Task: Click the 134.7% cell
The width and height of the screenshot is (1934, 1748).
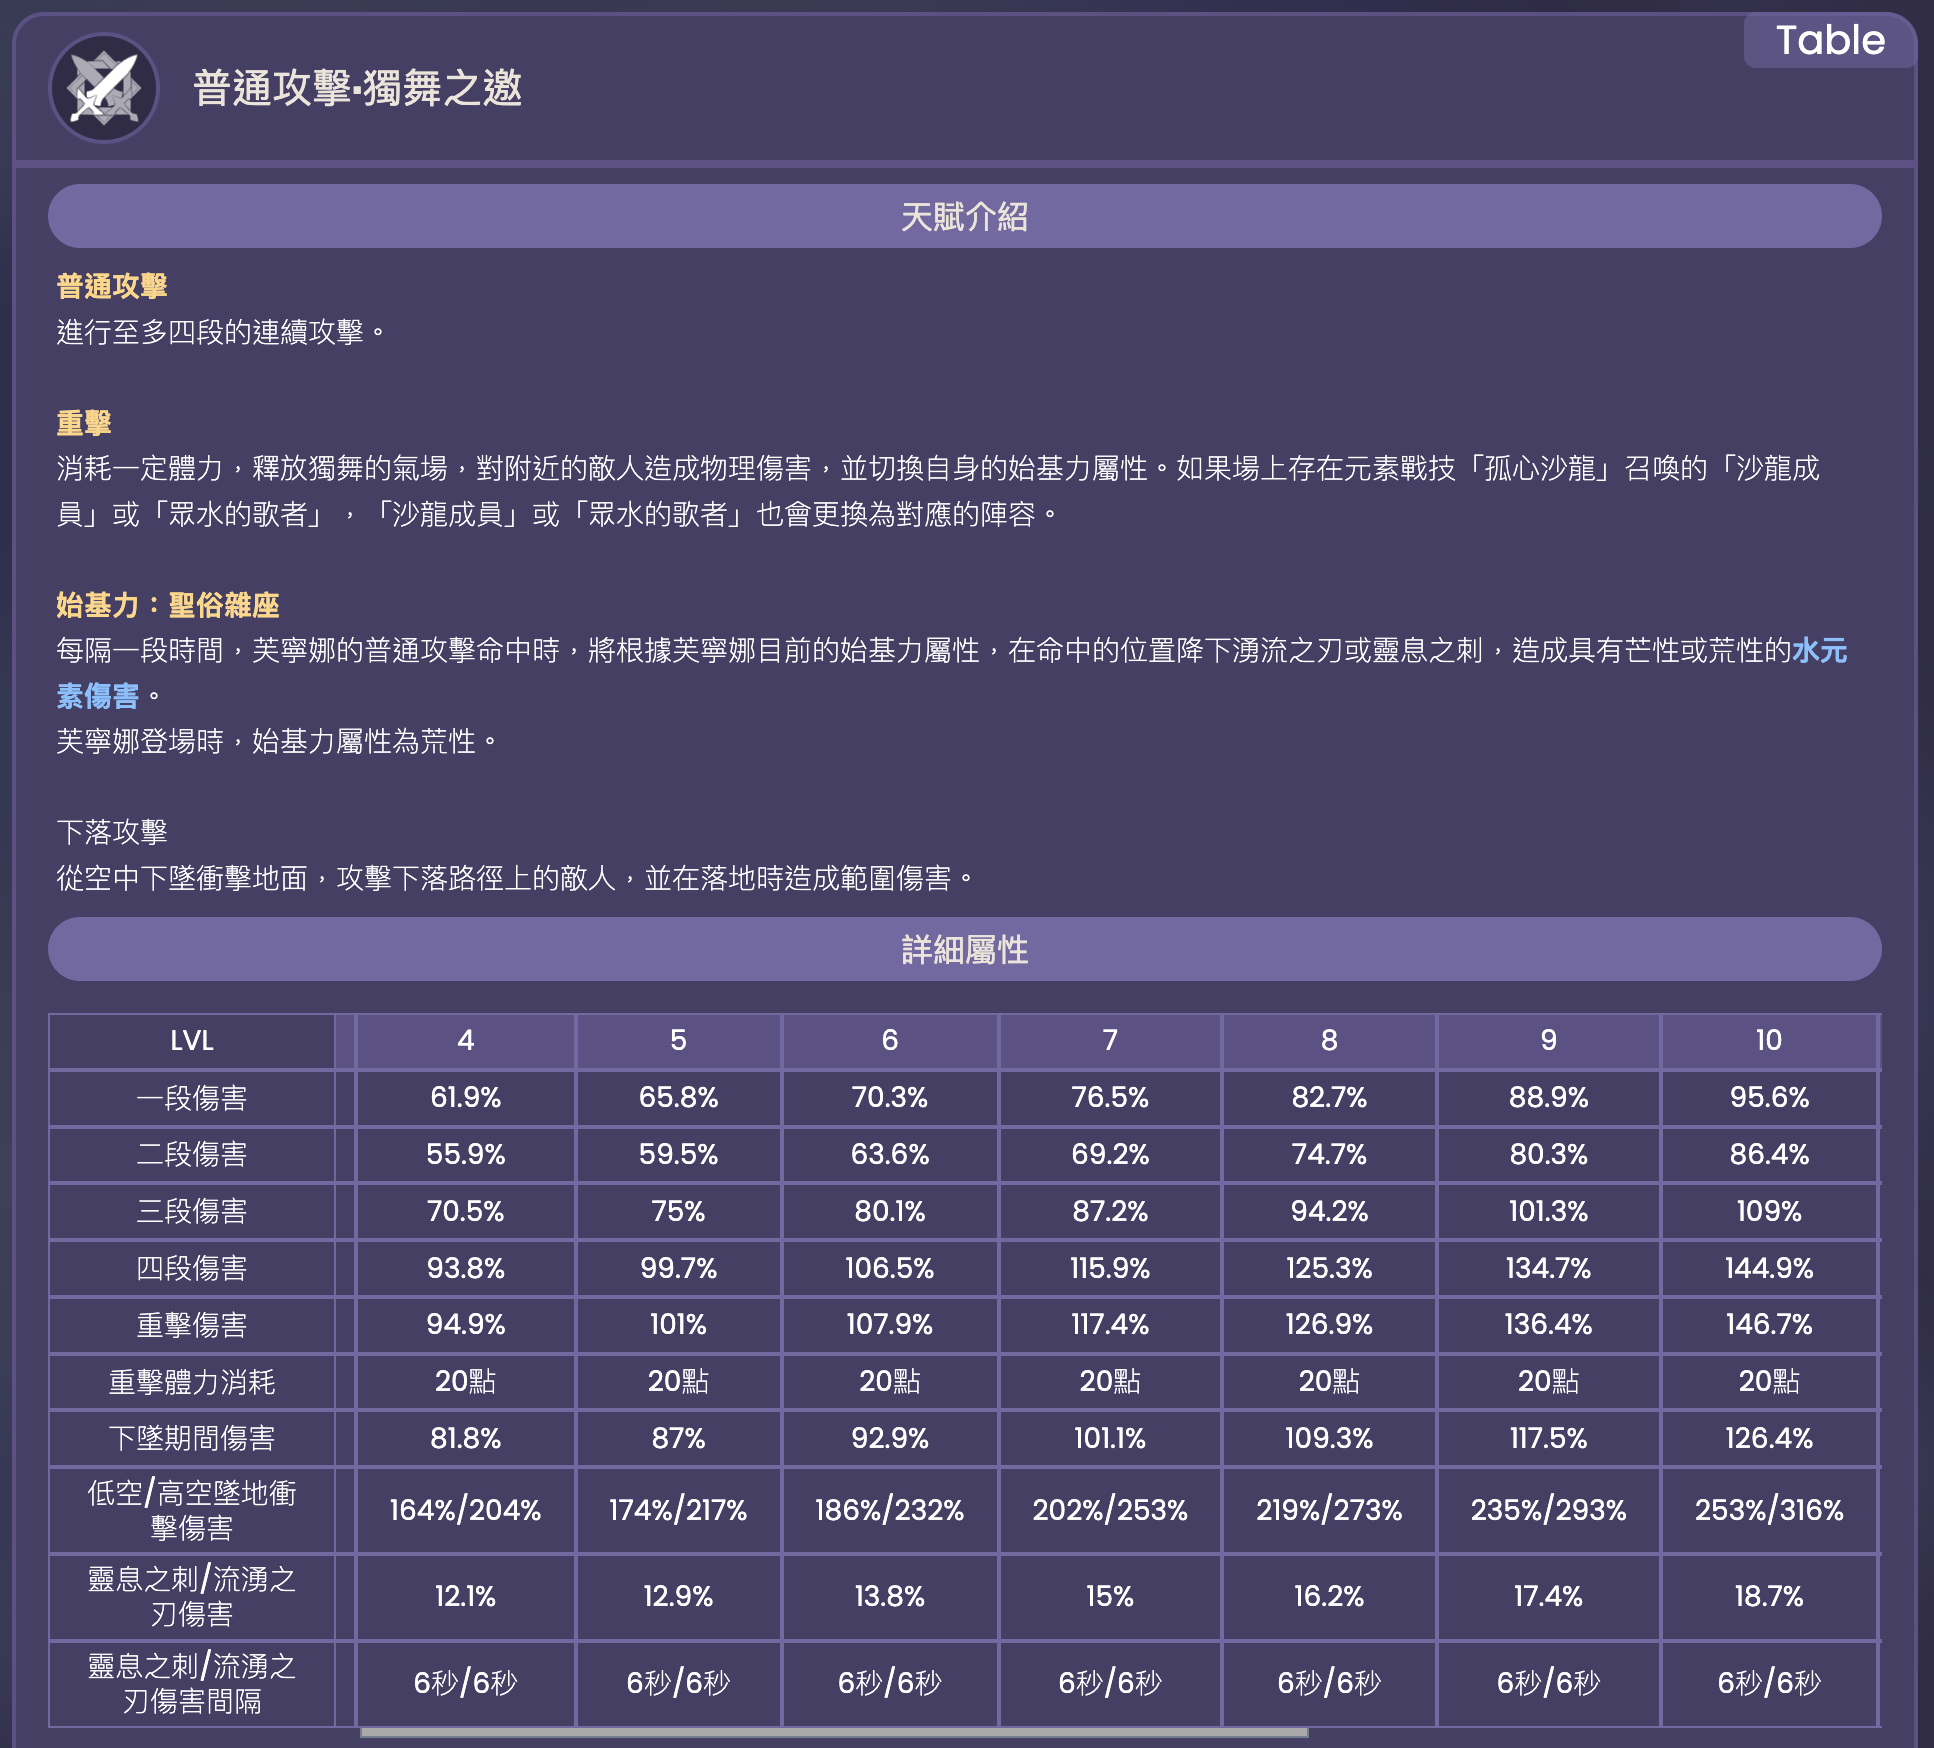Action: (1549, 1268)
